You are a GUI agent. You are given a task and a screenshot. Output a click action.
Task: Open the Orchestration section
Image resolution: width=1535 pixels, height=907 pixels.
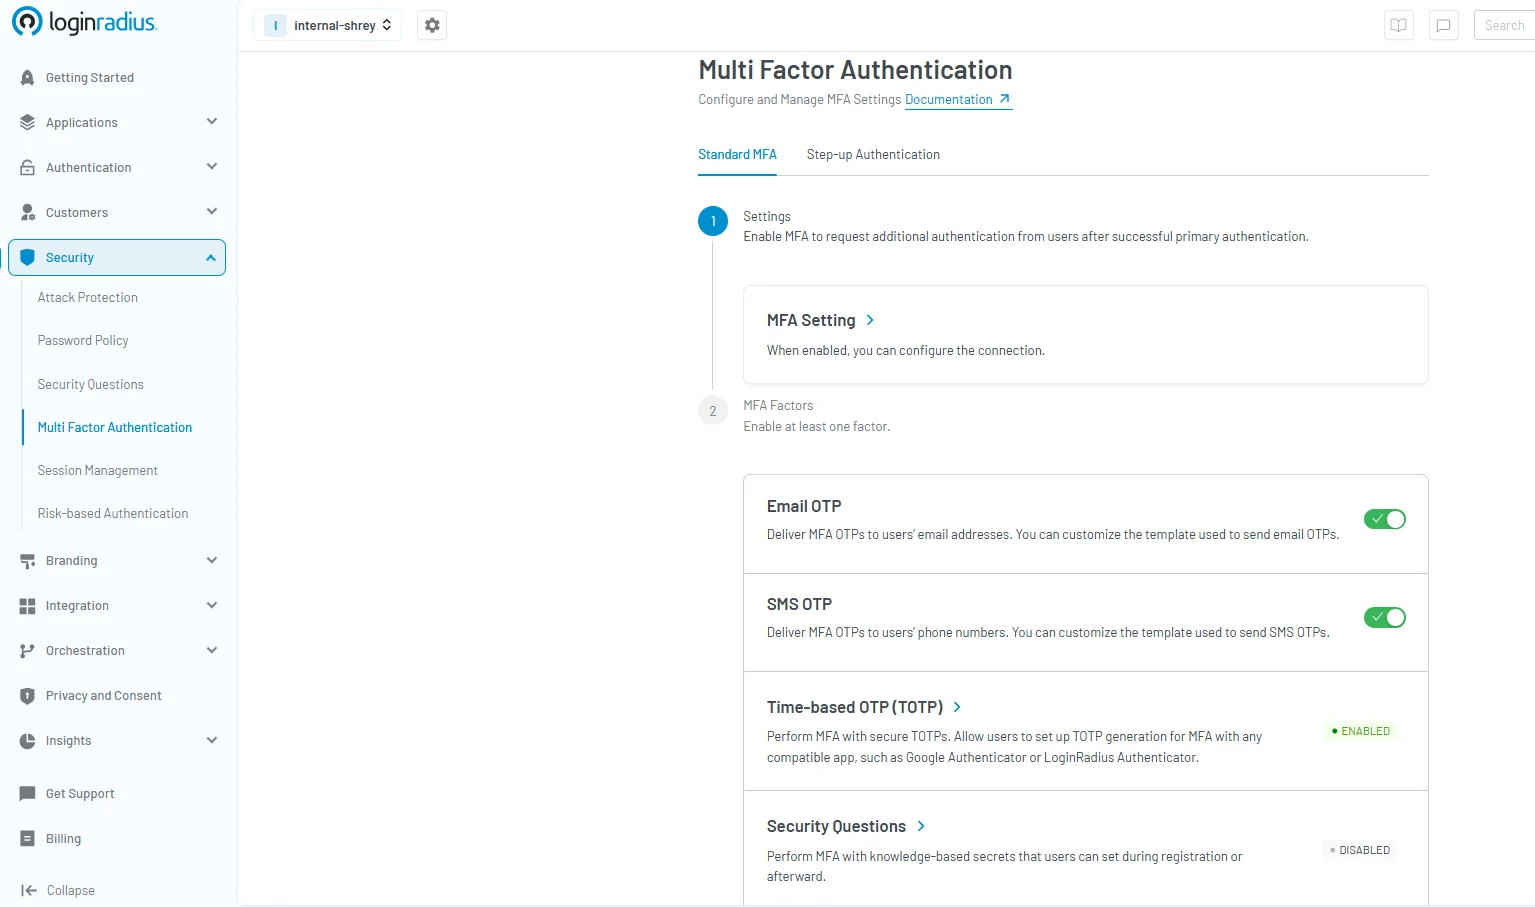83,650
